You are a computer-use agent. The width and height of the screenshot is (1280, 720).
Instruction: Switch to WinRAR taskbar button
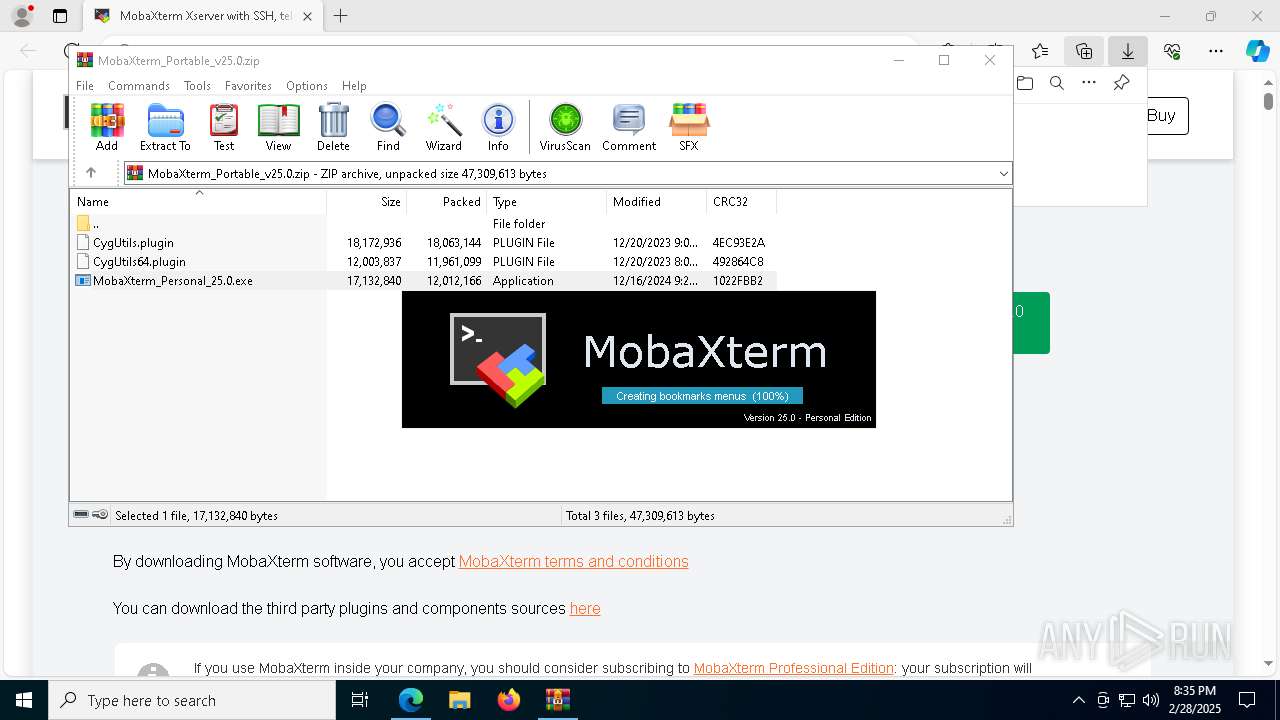point(557,700)
